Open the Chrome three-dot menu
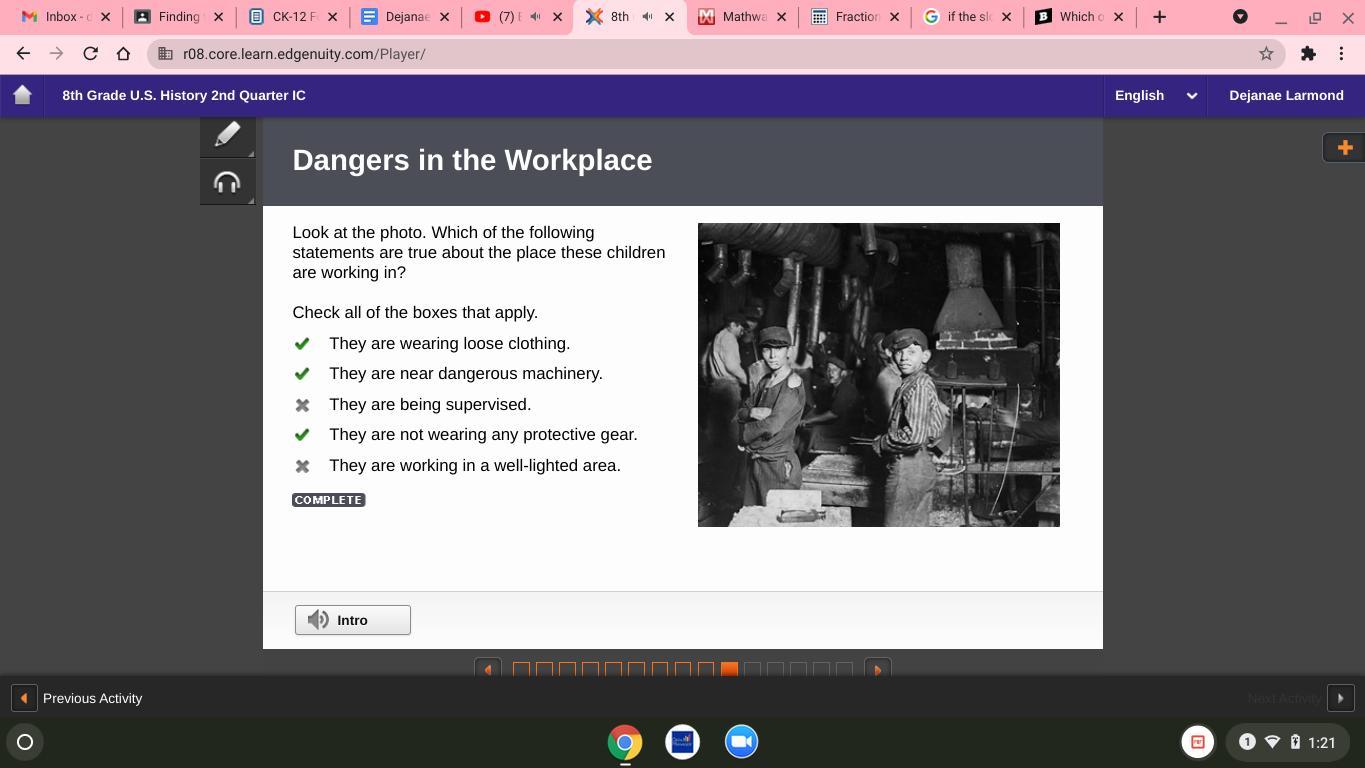 [x=1341, y=54]
